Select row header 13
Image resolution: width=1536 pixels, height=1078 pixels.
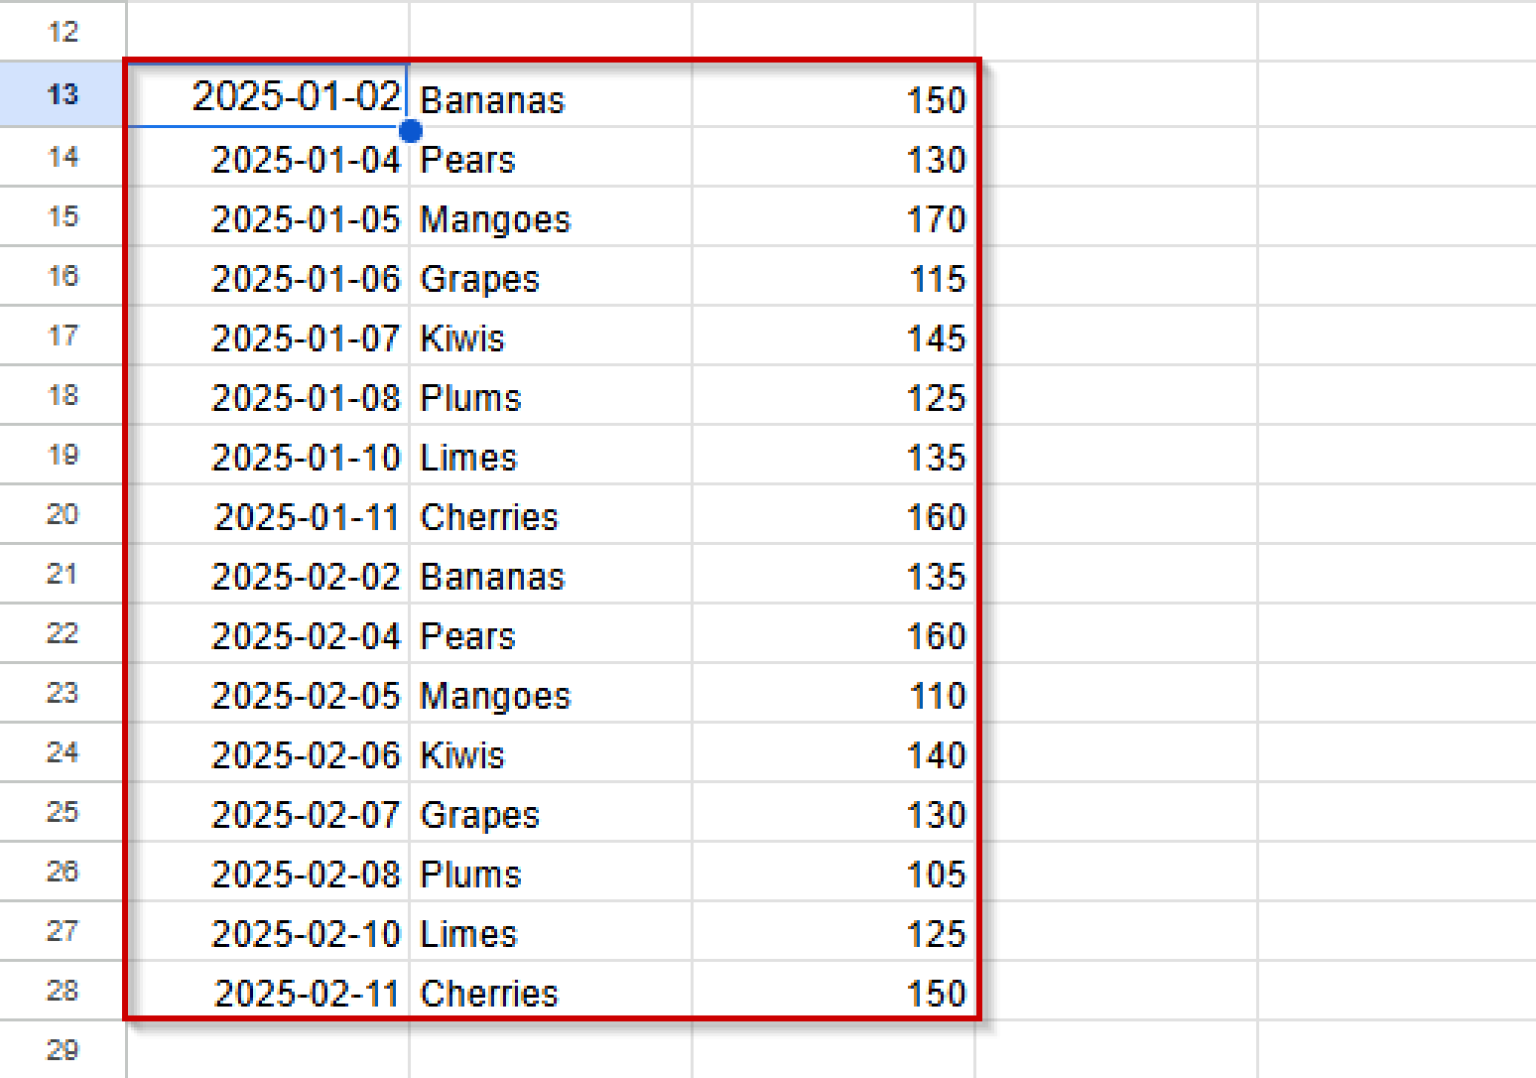pyautogui.click(x=62, y=95)
